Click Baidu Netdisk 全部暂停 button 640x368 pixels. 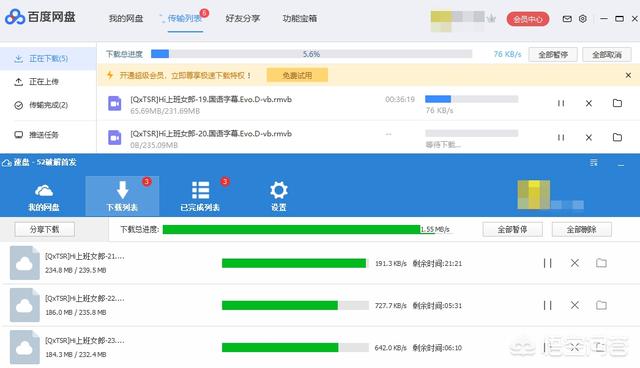(553, 54)
